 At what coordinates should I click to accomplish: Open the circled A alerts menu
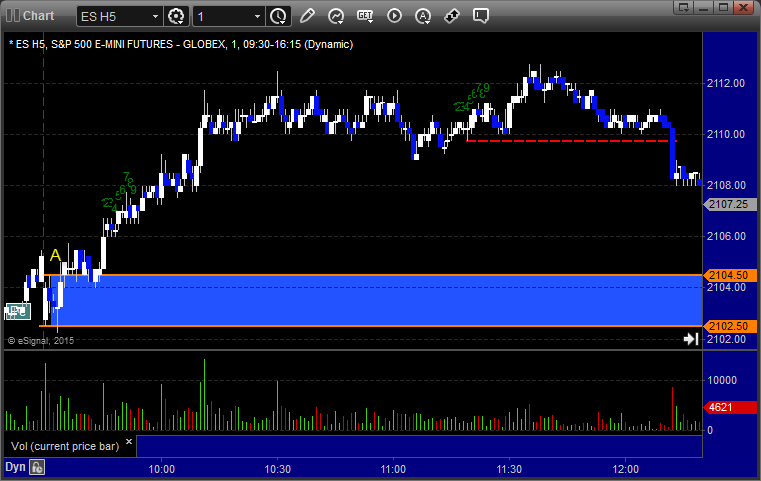tap(423, 16)
